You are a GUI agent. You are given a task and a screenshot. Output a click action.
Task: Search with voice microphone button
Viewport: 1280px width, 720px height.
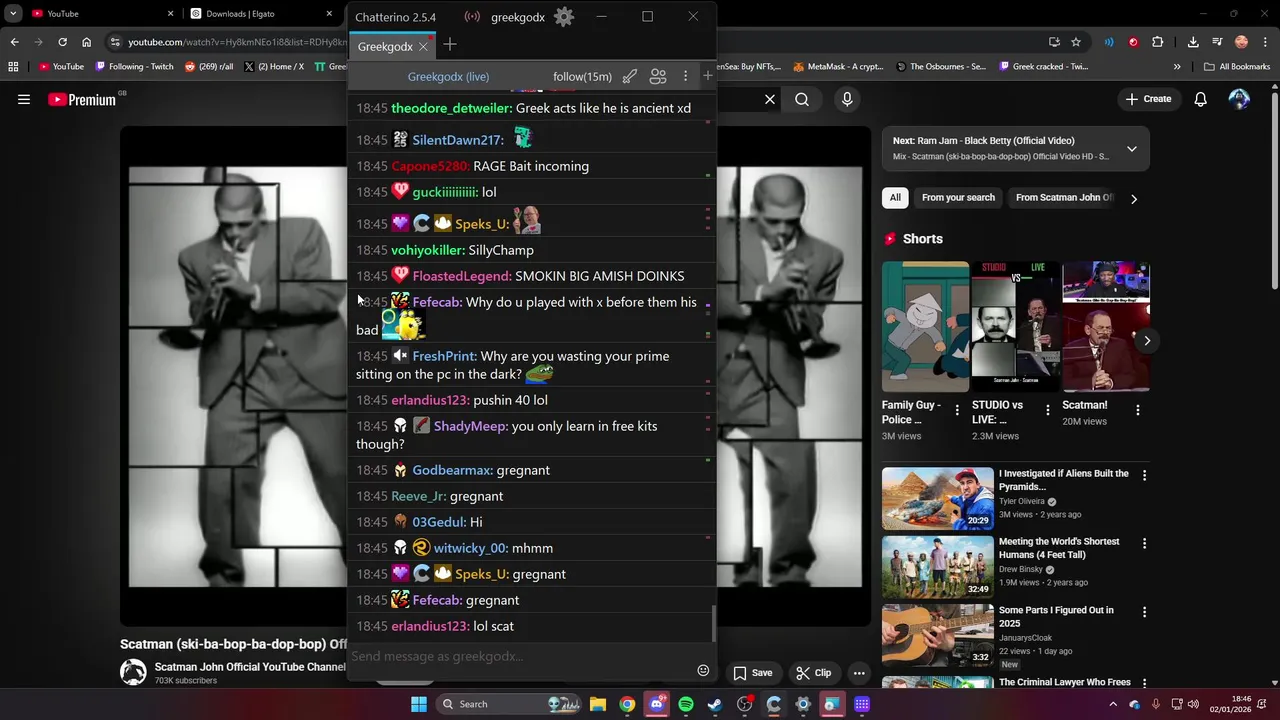tap(847, 99)
